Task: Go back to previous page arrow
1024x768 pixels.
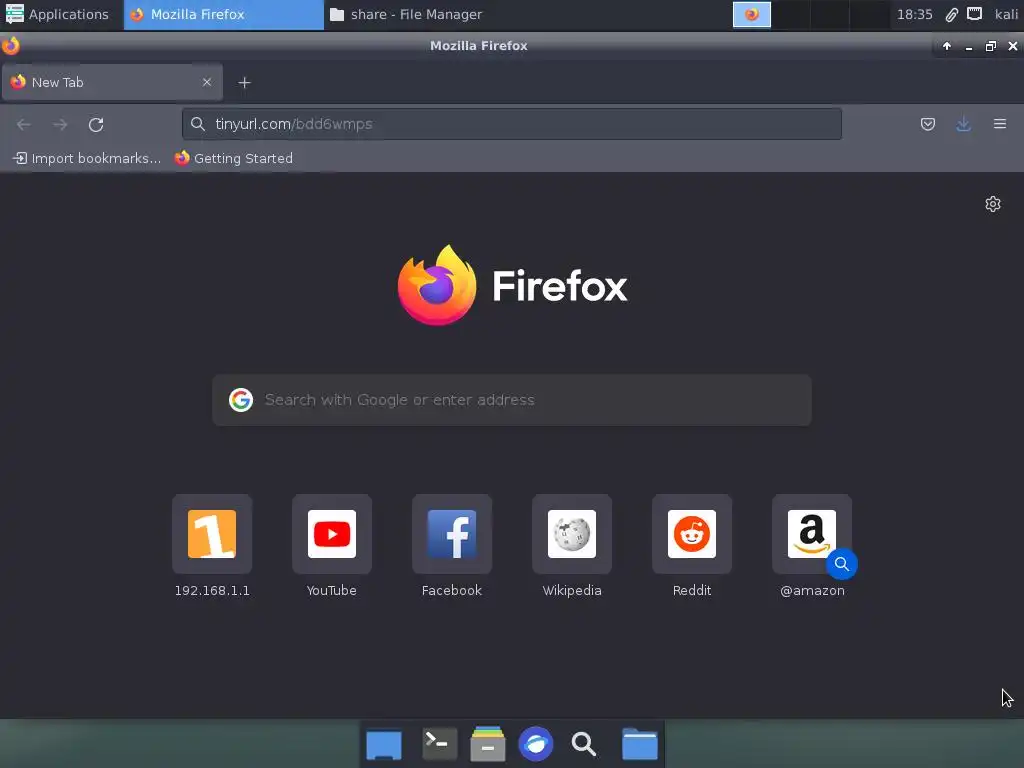Action: 24,125
